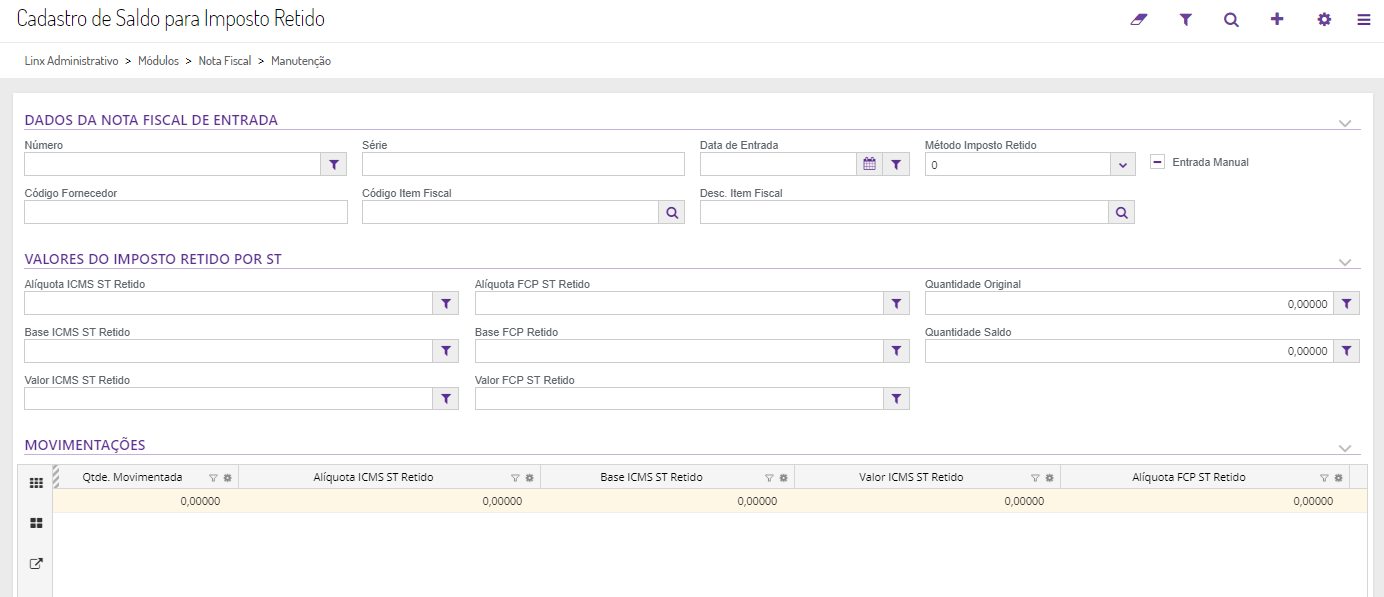The width and height of the screenshot is (1384, 597).
Task: Toggle the Entrada Manual checkbox
Action: pyautogui.click(x=1157, y=162)
